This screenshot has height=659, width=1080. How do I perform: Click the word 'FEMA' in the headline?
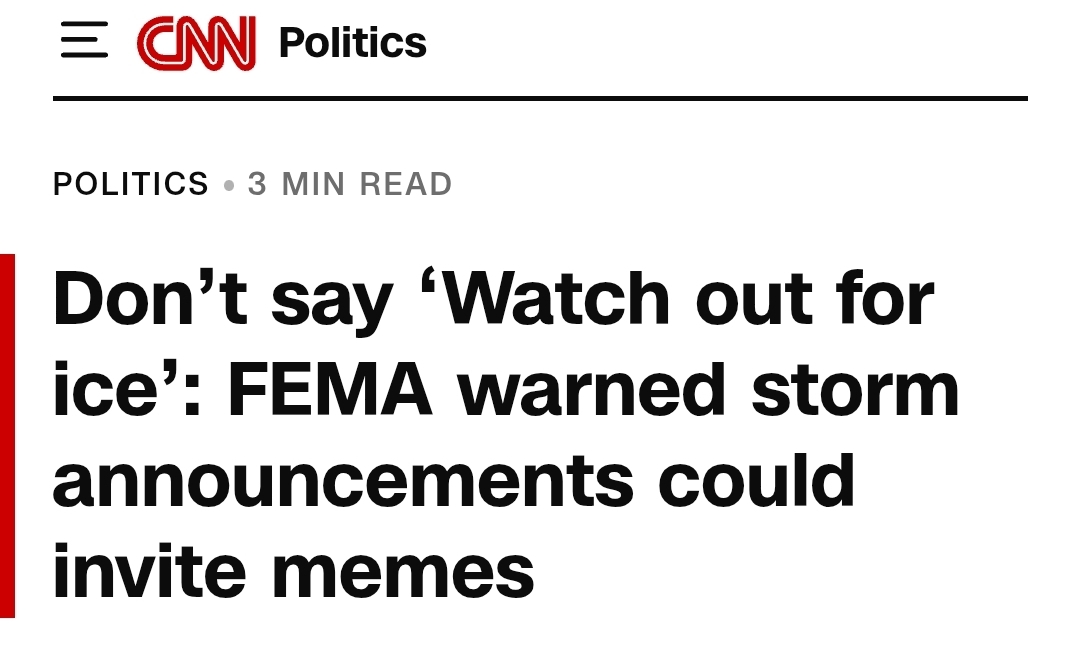tap(330, 390)
